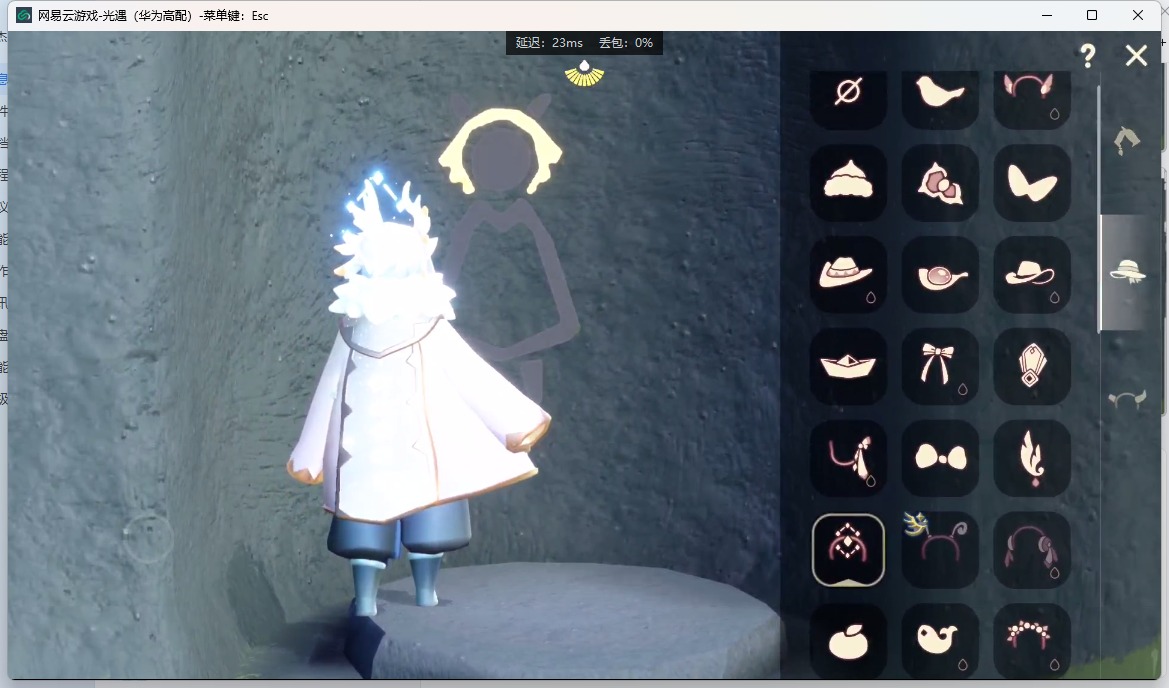Choose the dangling tassel hair ornament
Image resolution: width=1169 pixels, height=688 pixels.
pyautogui.click(x=848, y=458)
